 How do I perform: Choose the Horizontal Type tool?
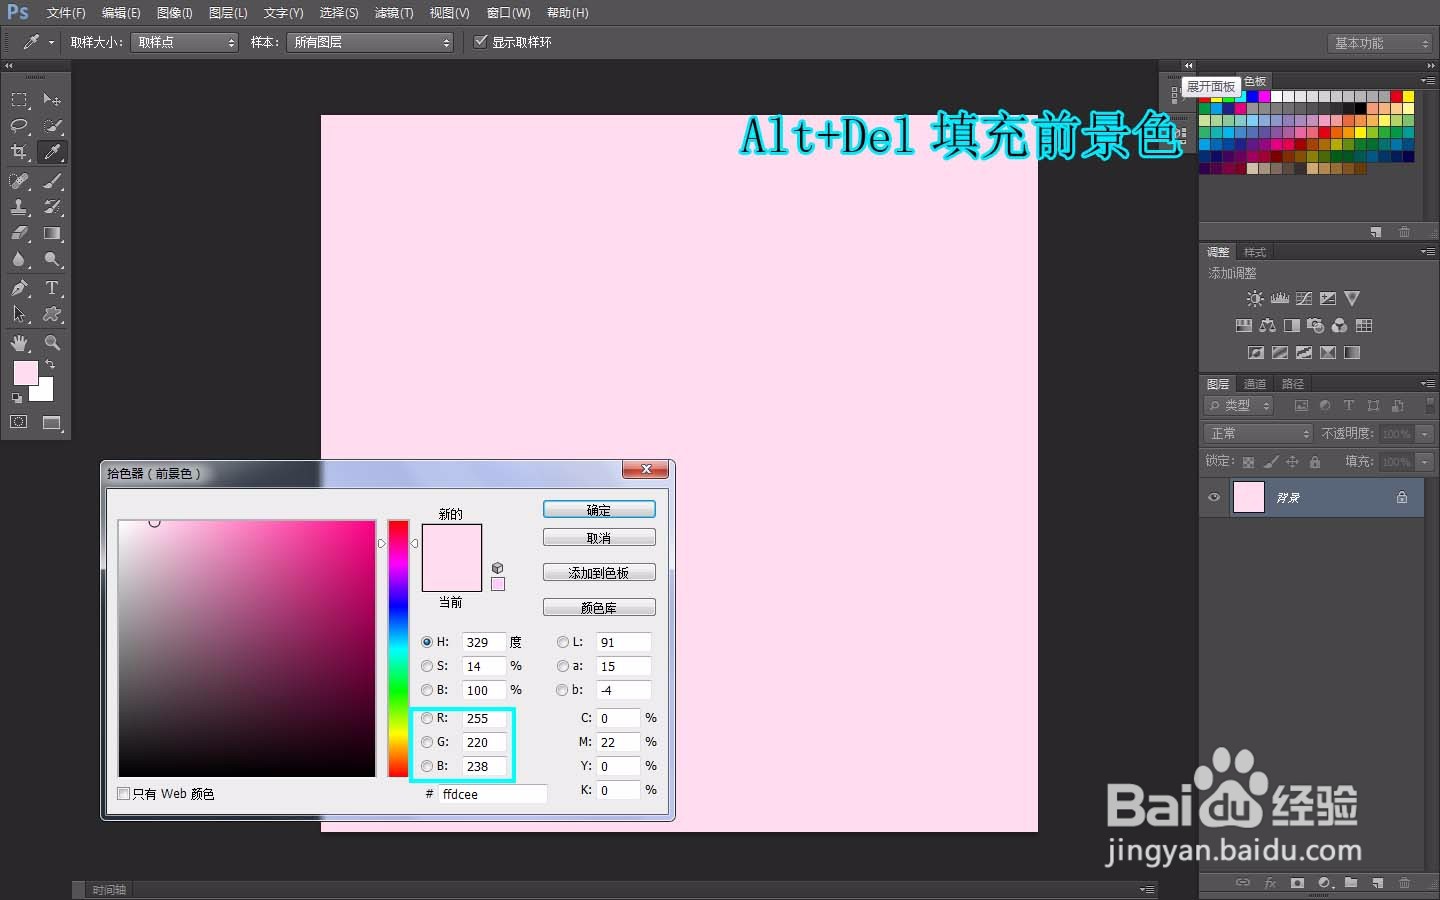pyautogui.click(x=52, y=288)
